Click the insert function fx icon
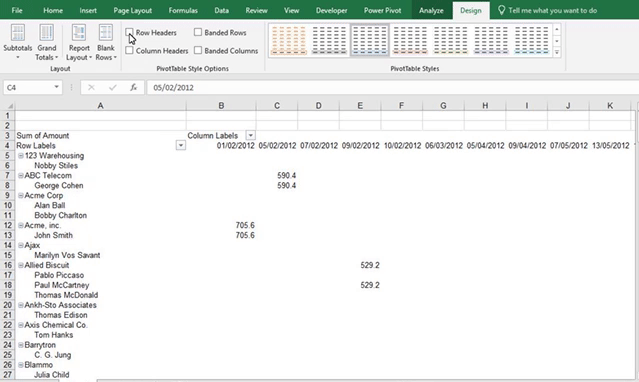The height and width of the screenshot is (382, 639). (133, 87)
